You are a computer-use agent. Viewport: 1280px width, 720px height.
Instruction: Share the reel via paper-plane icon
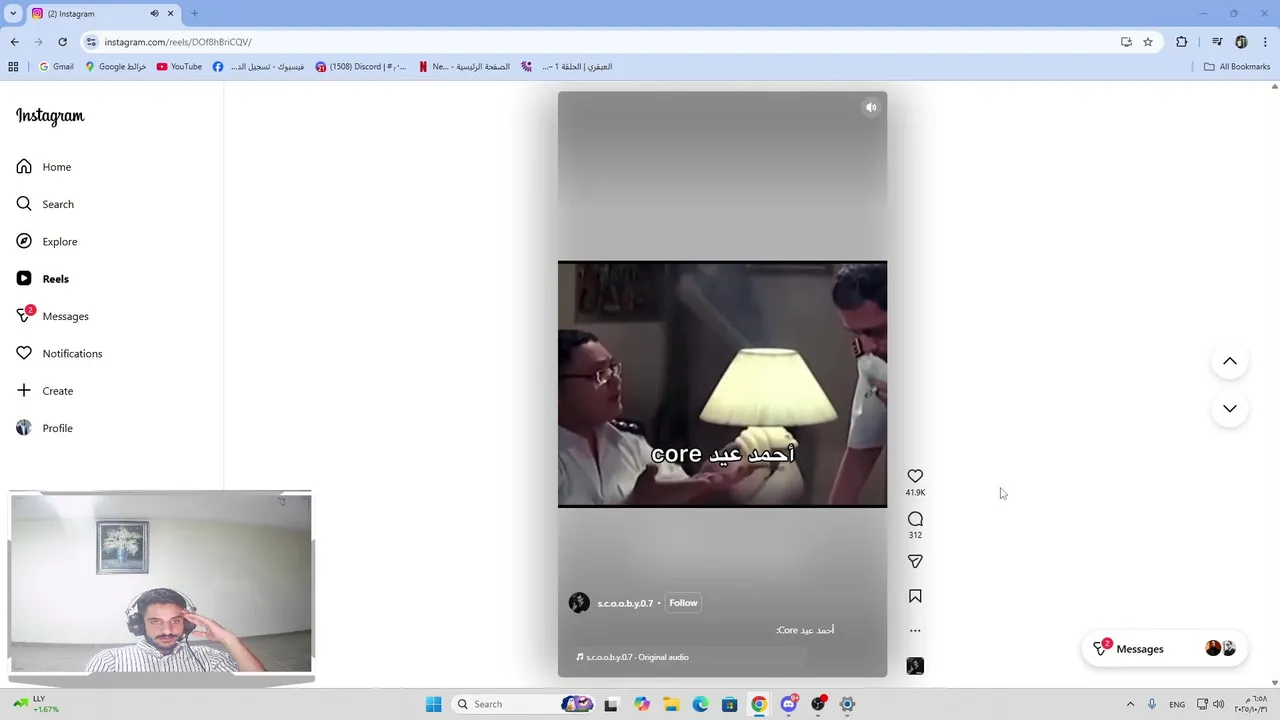click(915, 561)
